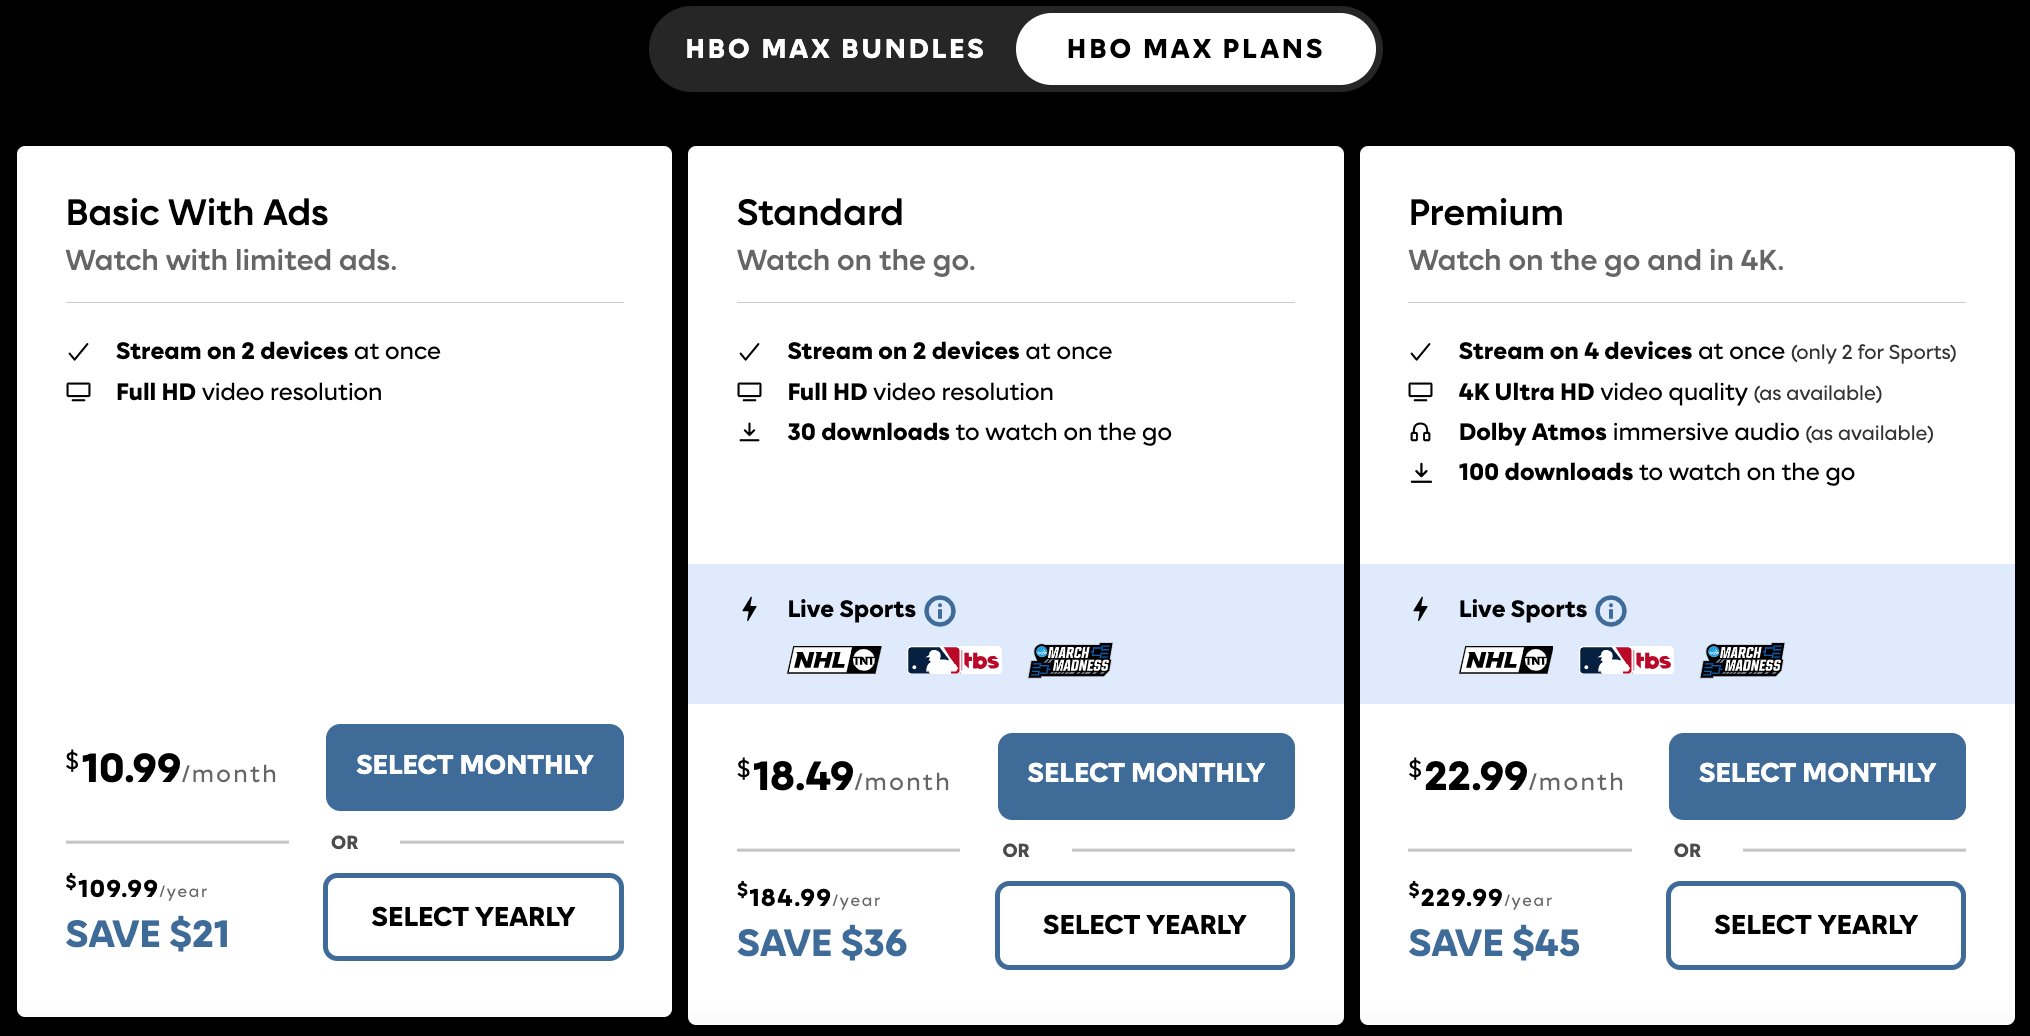Click Live Sports info icon in Premium plan
Image resolution: width=2030 pixels, height=1036 pixels.
pos(1611,610)
